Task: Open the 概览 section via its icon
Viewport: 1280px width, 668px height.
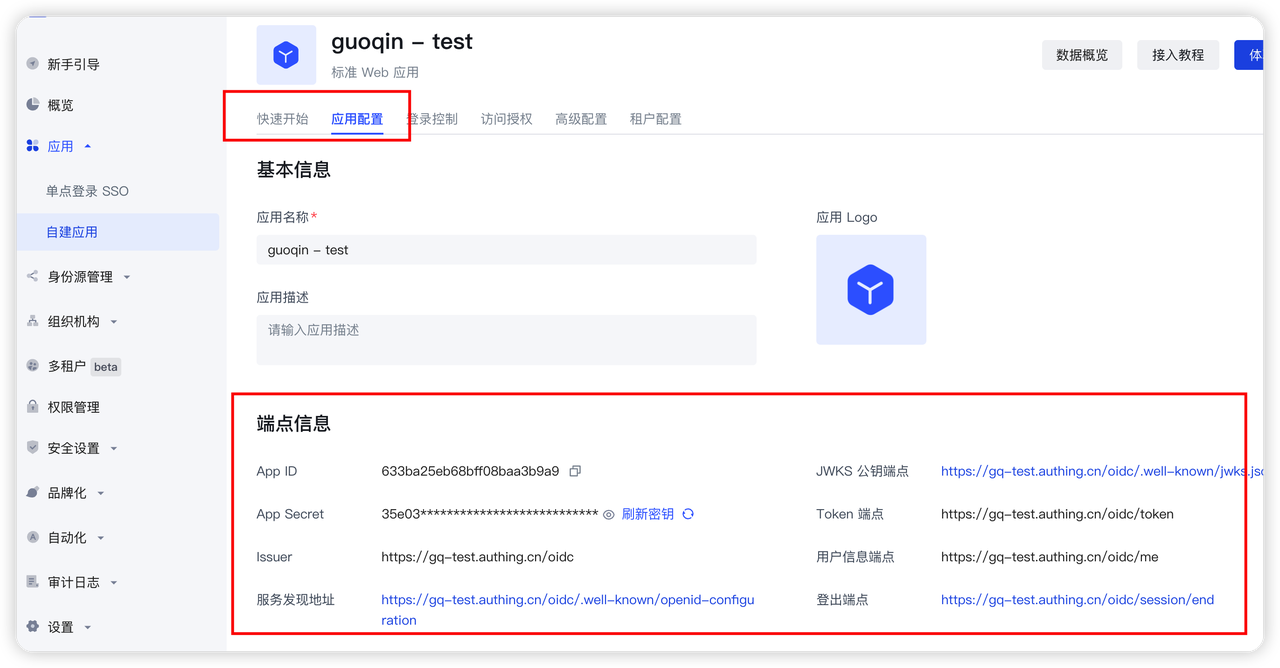Action: (33, 104)
